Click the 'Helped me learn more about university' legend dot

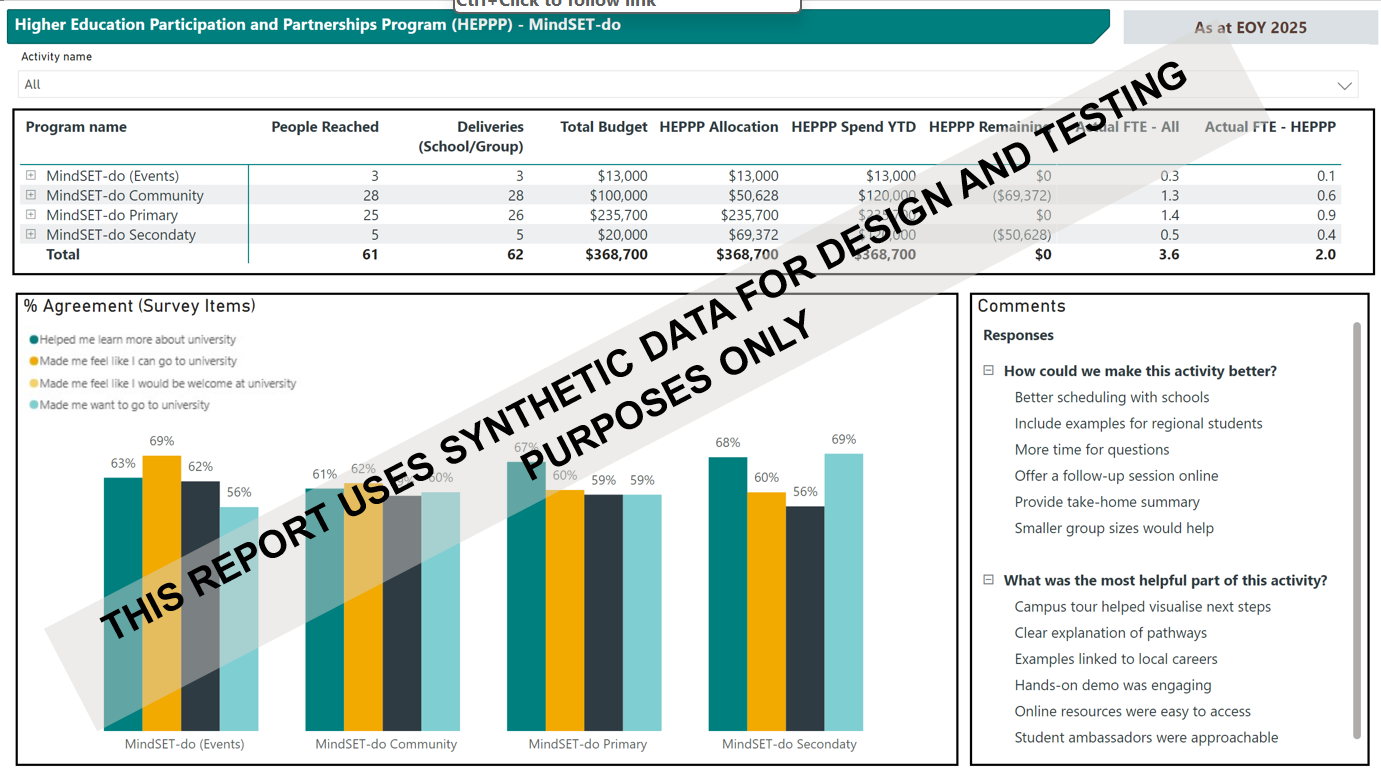pyautogui.click(x=34, y=340)
